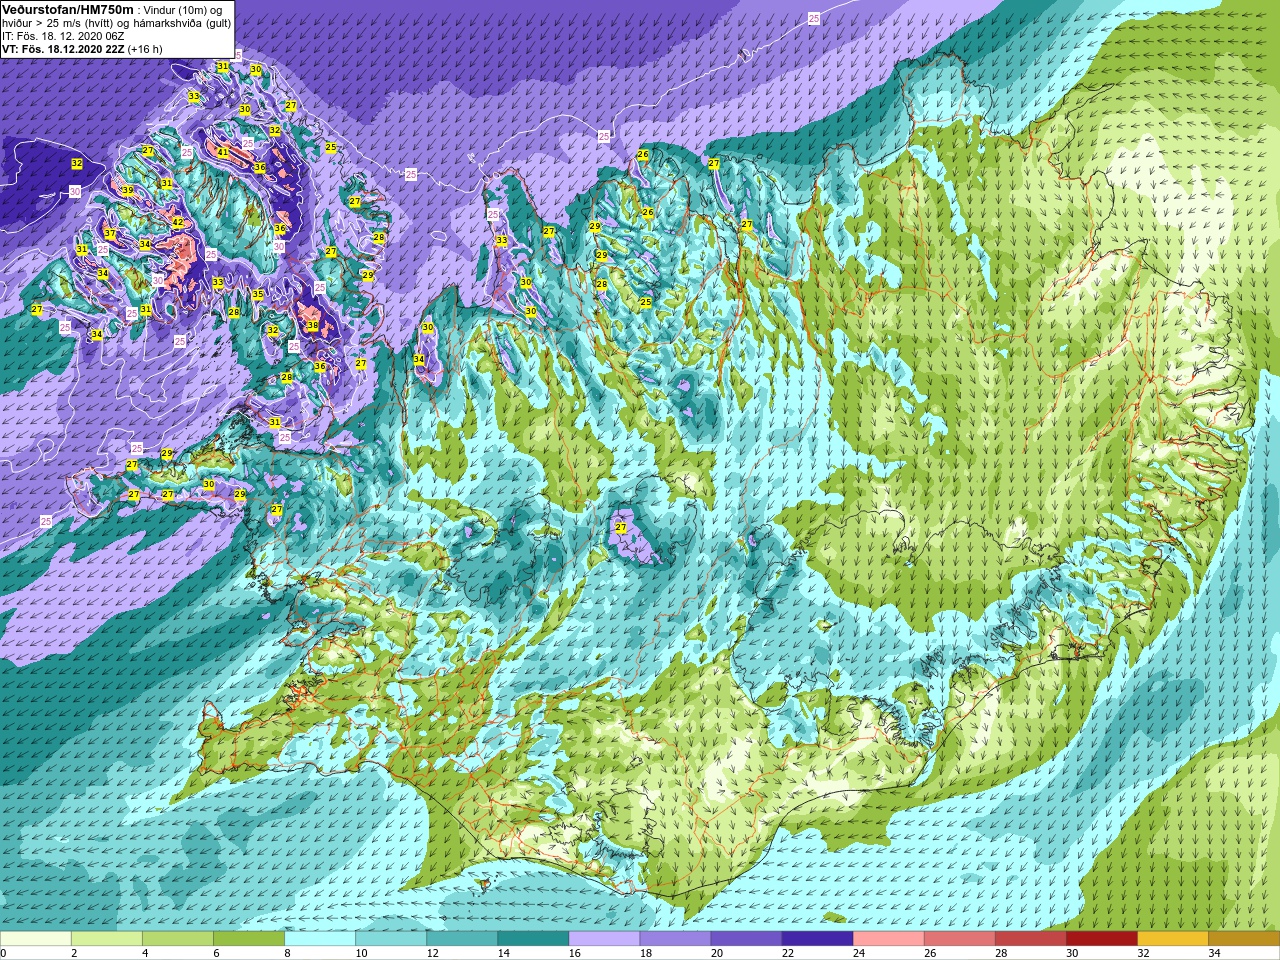
Task: Select 'hámarkshviða (gult)' in the header box
Action: pyautogui.click(x=183, y=23)
